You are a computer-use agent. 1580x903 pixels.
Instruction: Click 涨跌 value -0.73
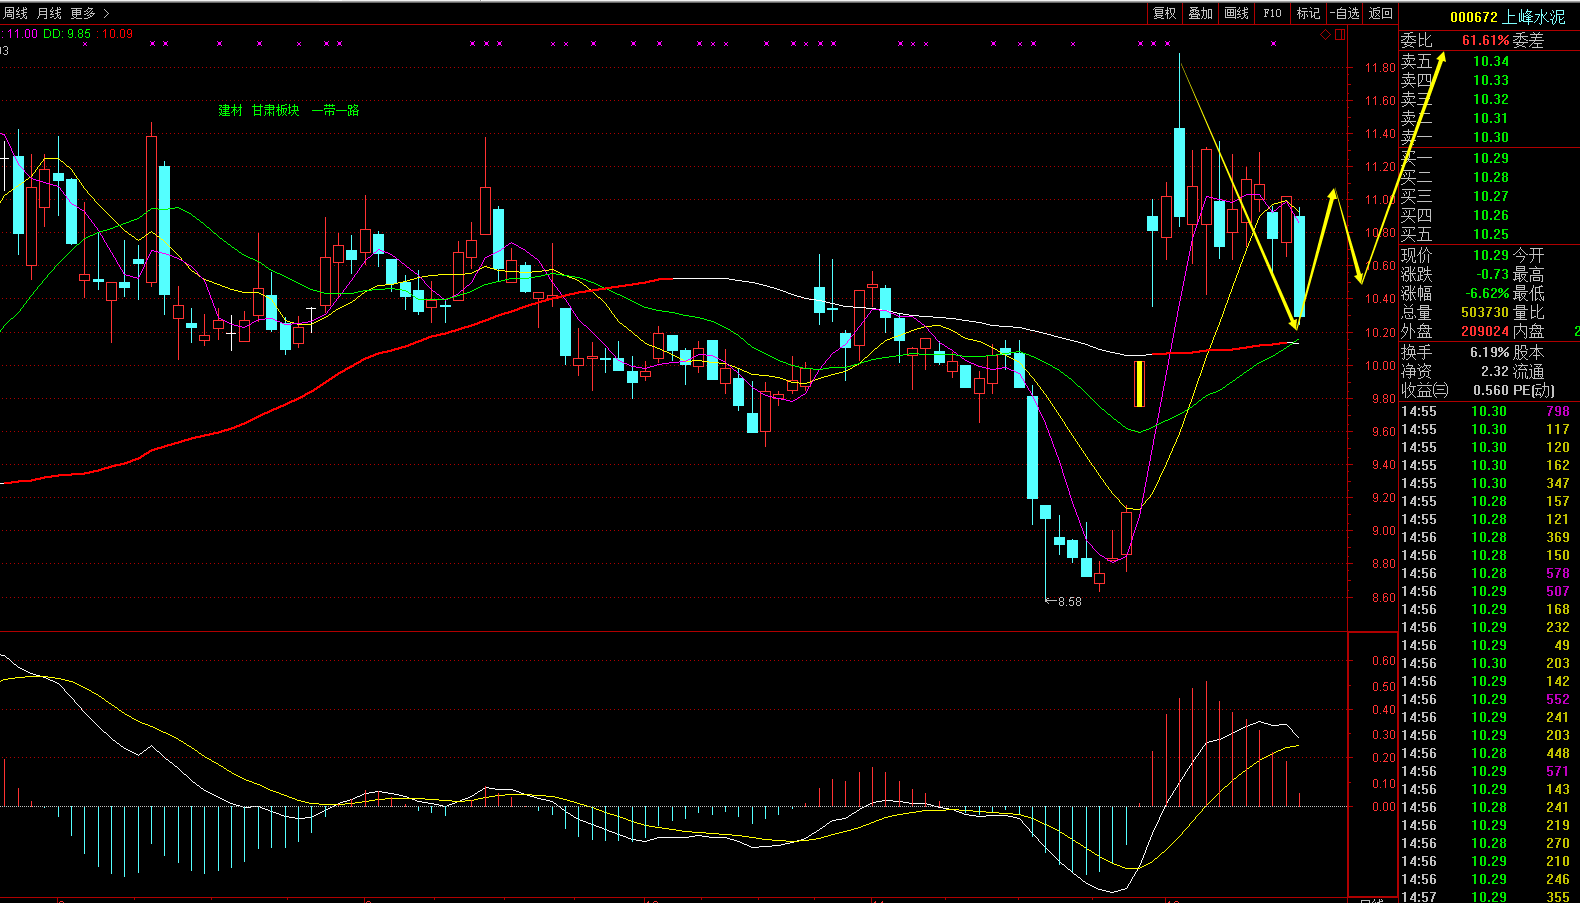pos(1493,275)
